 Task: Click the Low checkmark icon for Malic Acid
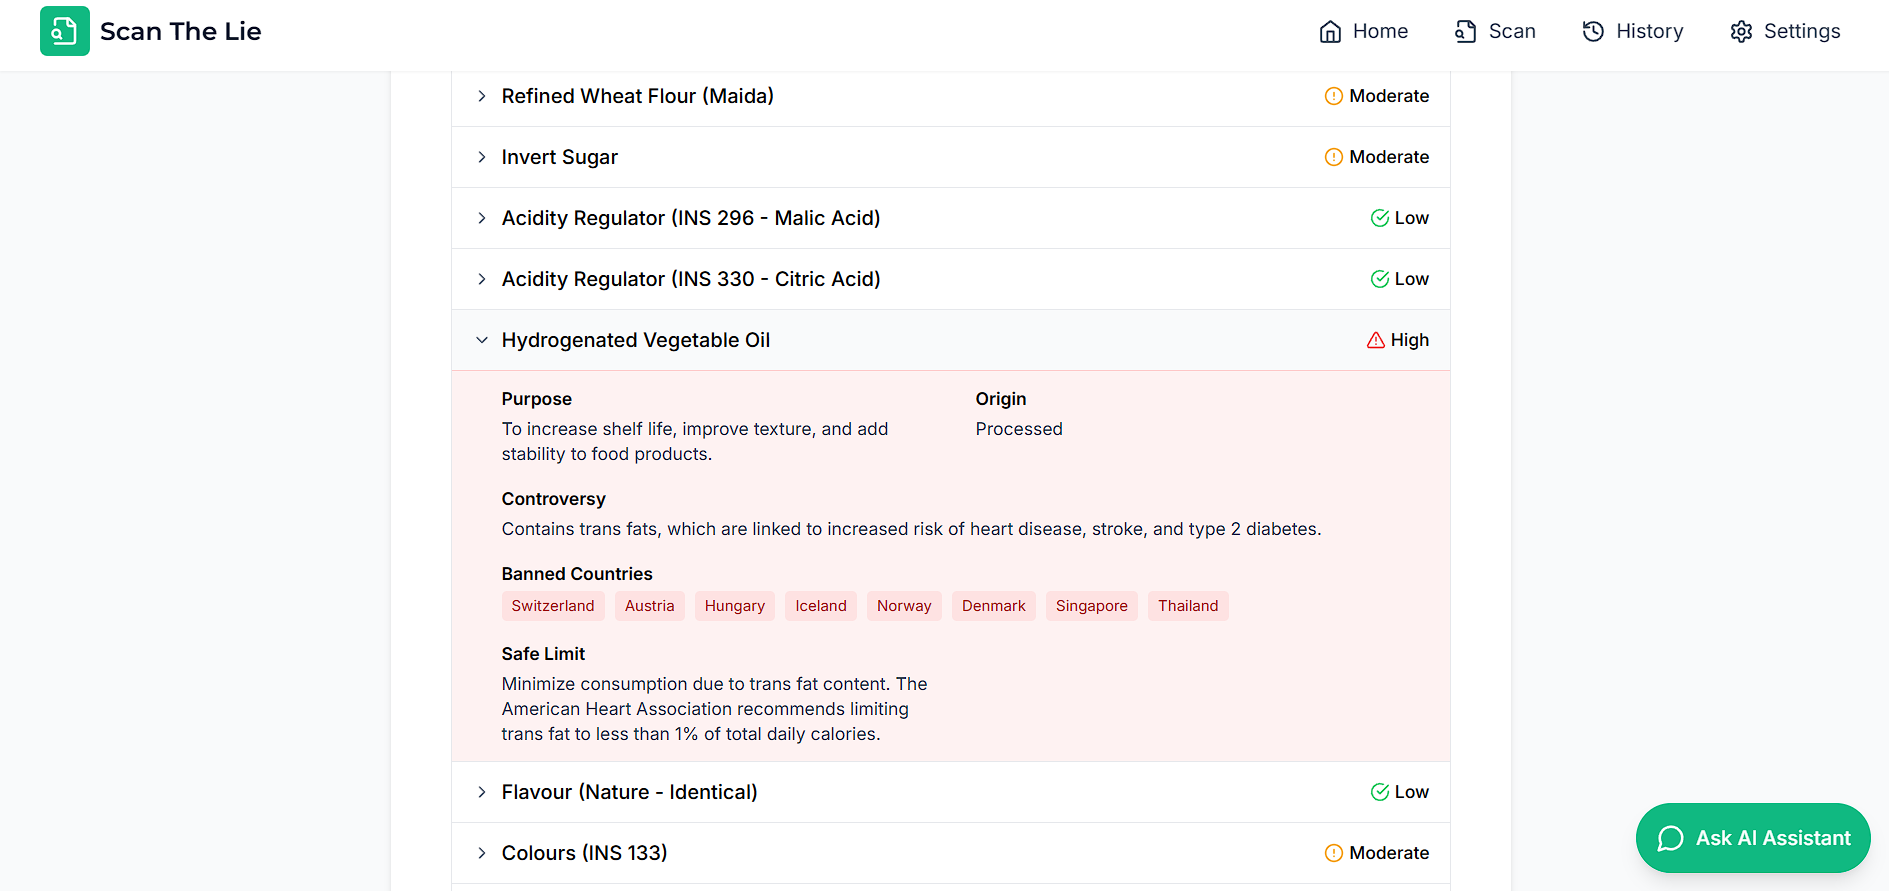click(x=1380, y=218)
